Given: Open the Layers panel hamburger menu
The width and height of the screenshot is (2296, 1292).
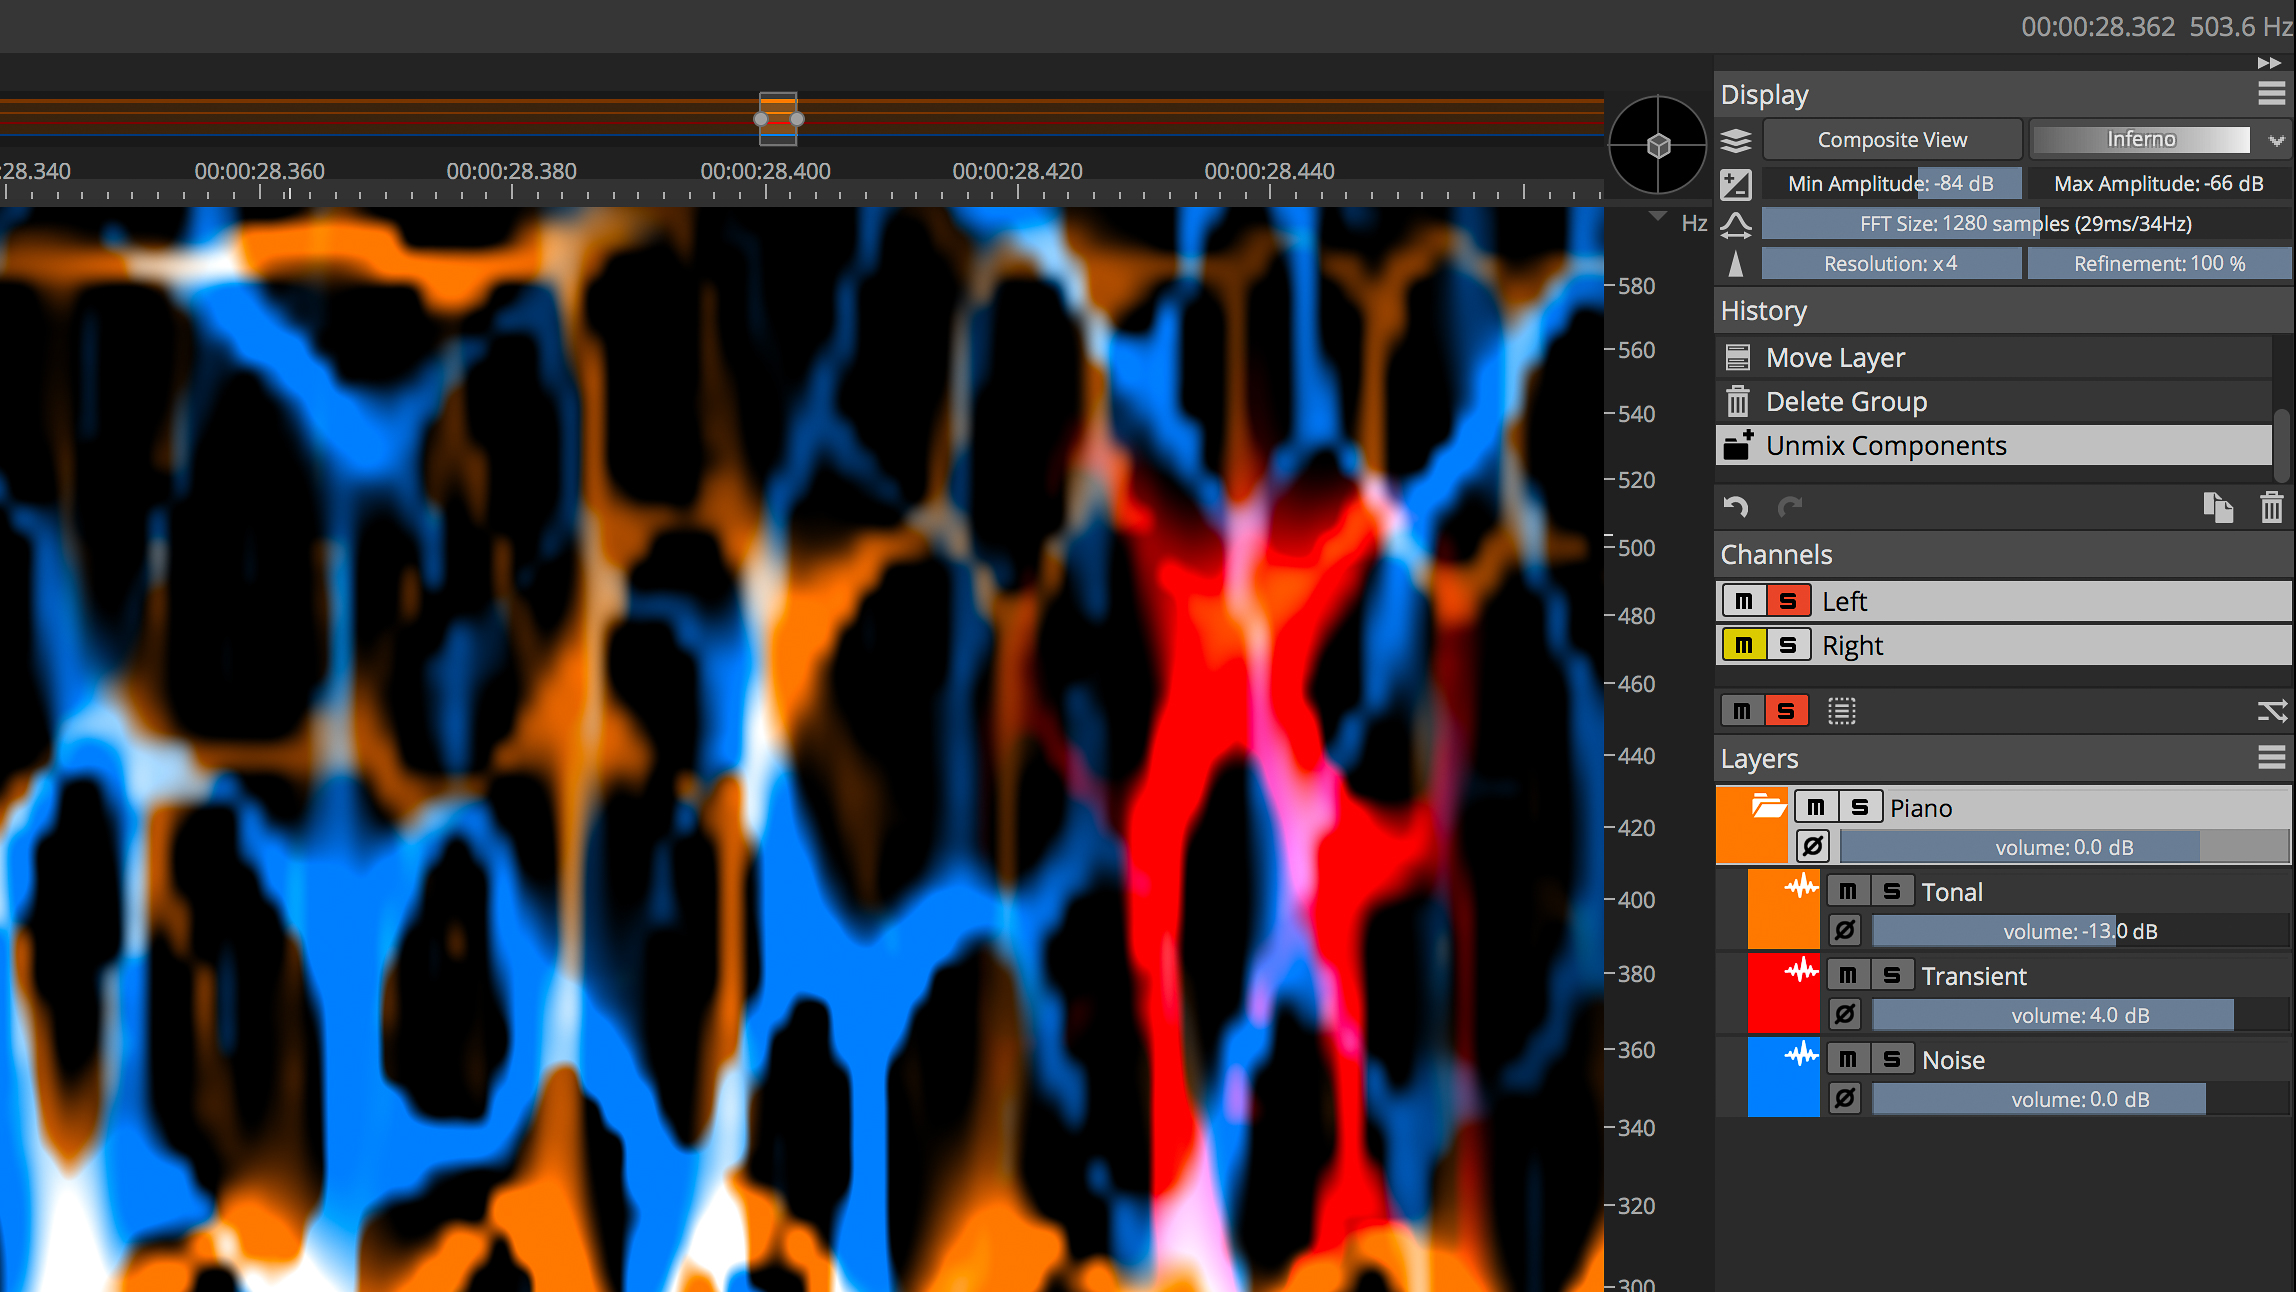Looking at the screenshot, I should click(2271, 758).
